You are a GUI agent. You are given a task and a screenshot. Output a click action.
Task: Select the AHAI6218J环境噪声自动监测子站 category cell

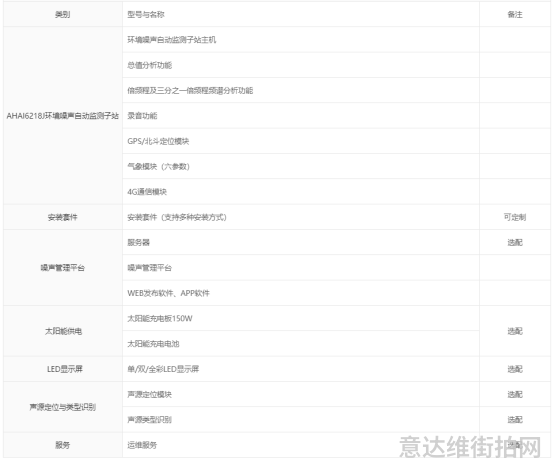[63, 116]
